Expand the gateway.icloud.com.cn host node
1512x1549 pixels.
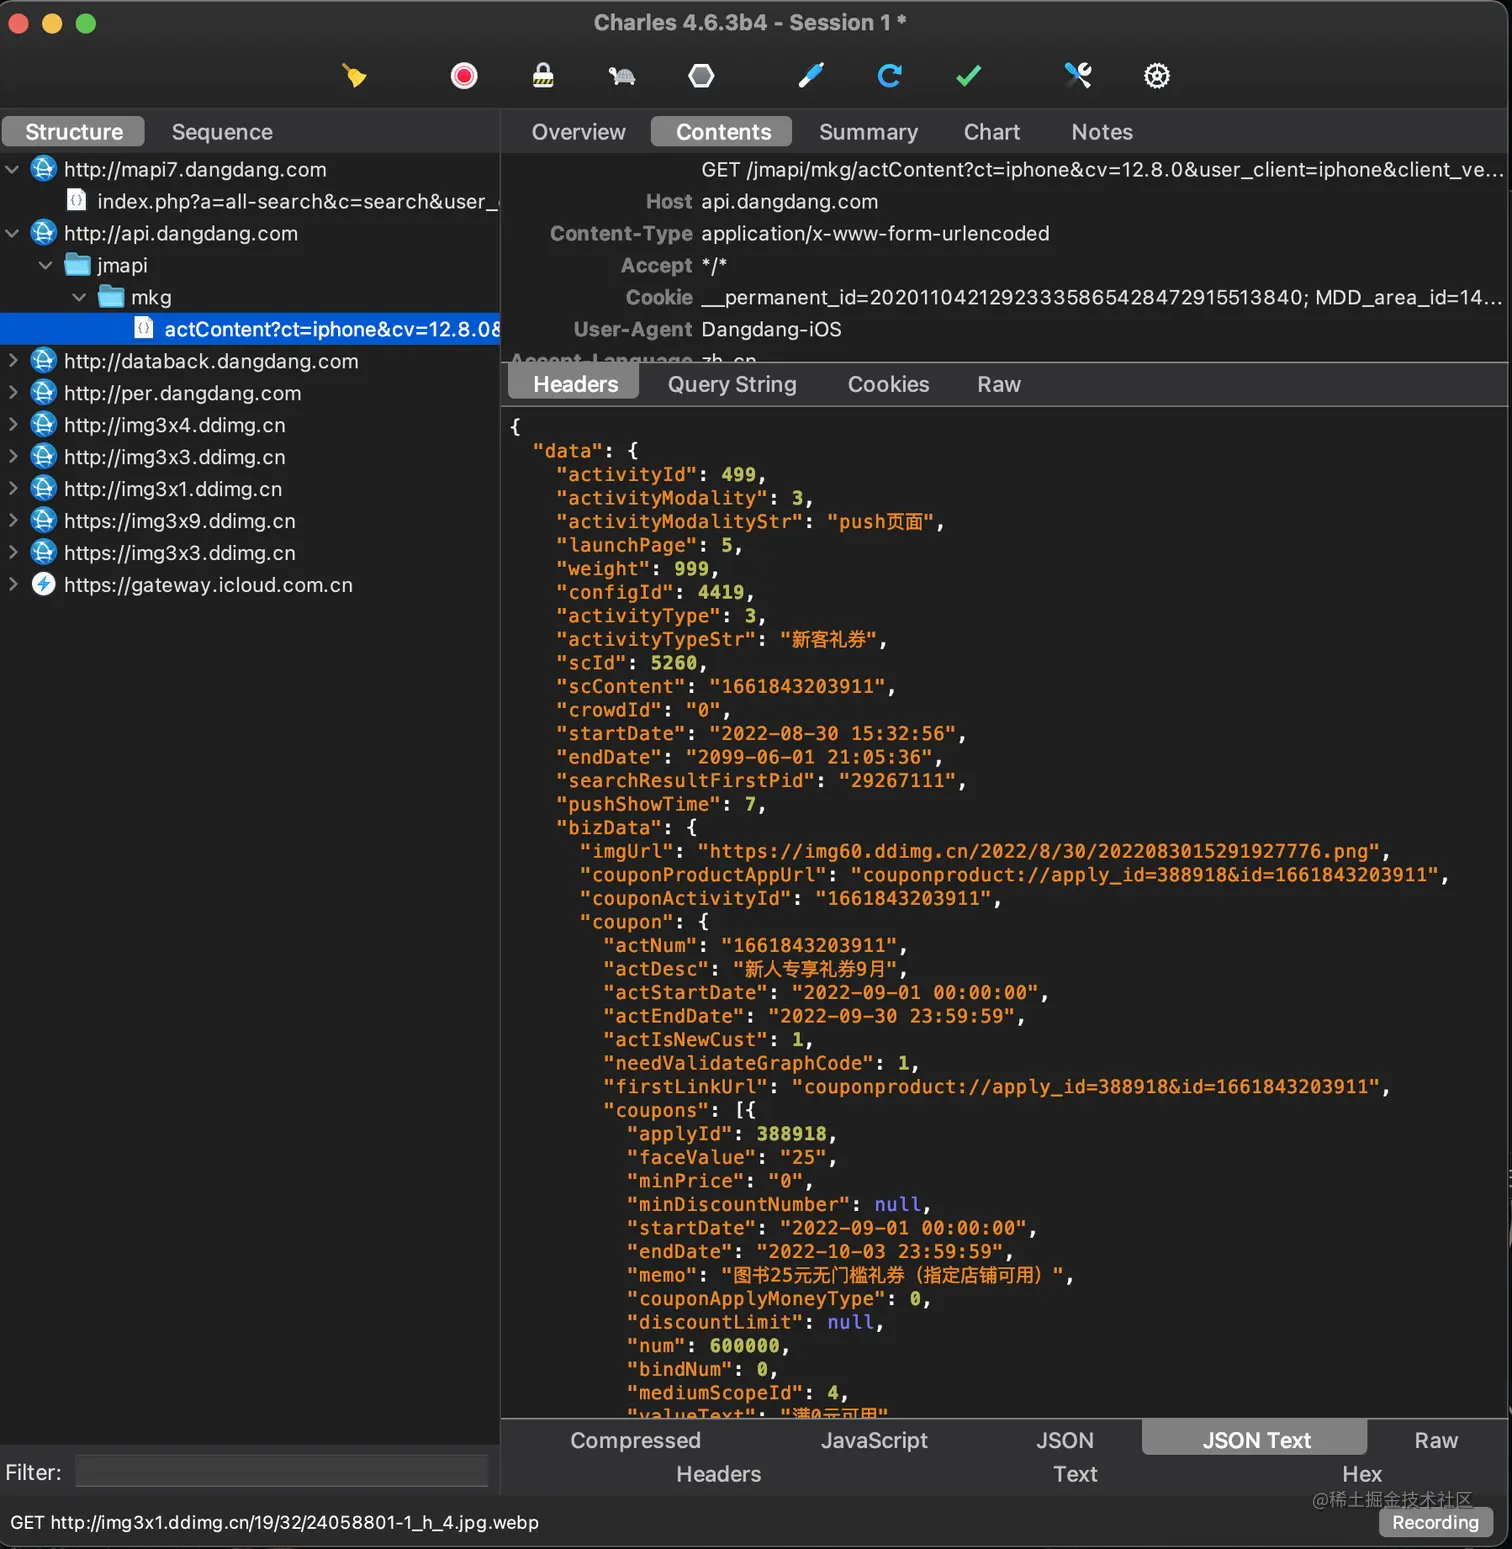click(12, 585)
